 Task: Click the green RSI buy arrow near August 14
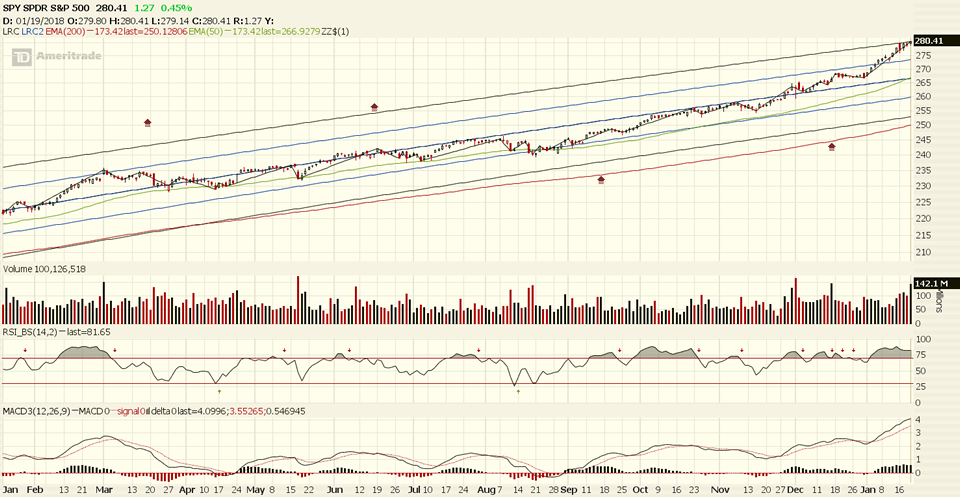517,391
